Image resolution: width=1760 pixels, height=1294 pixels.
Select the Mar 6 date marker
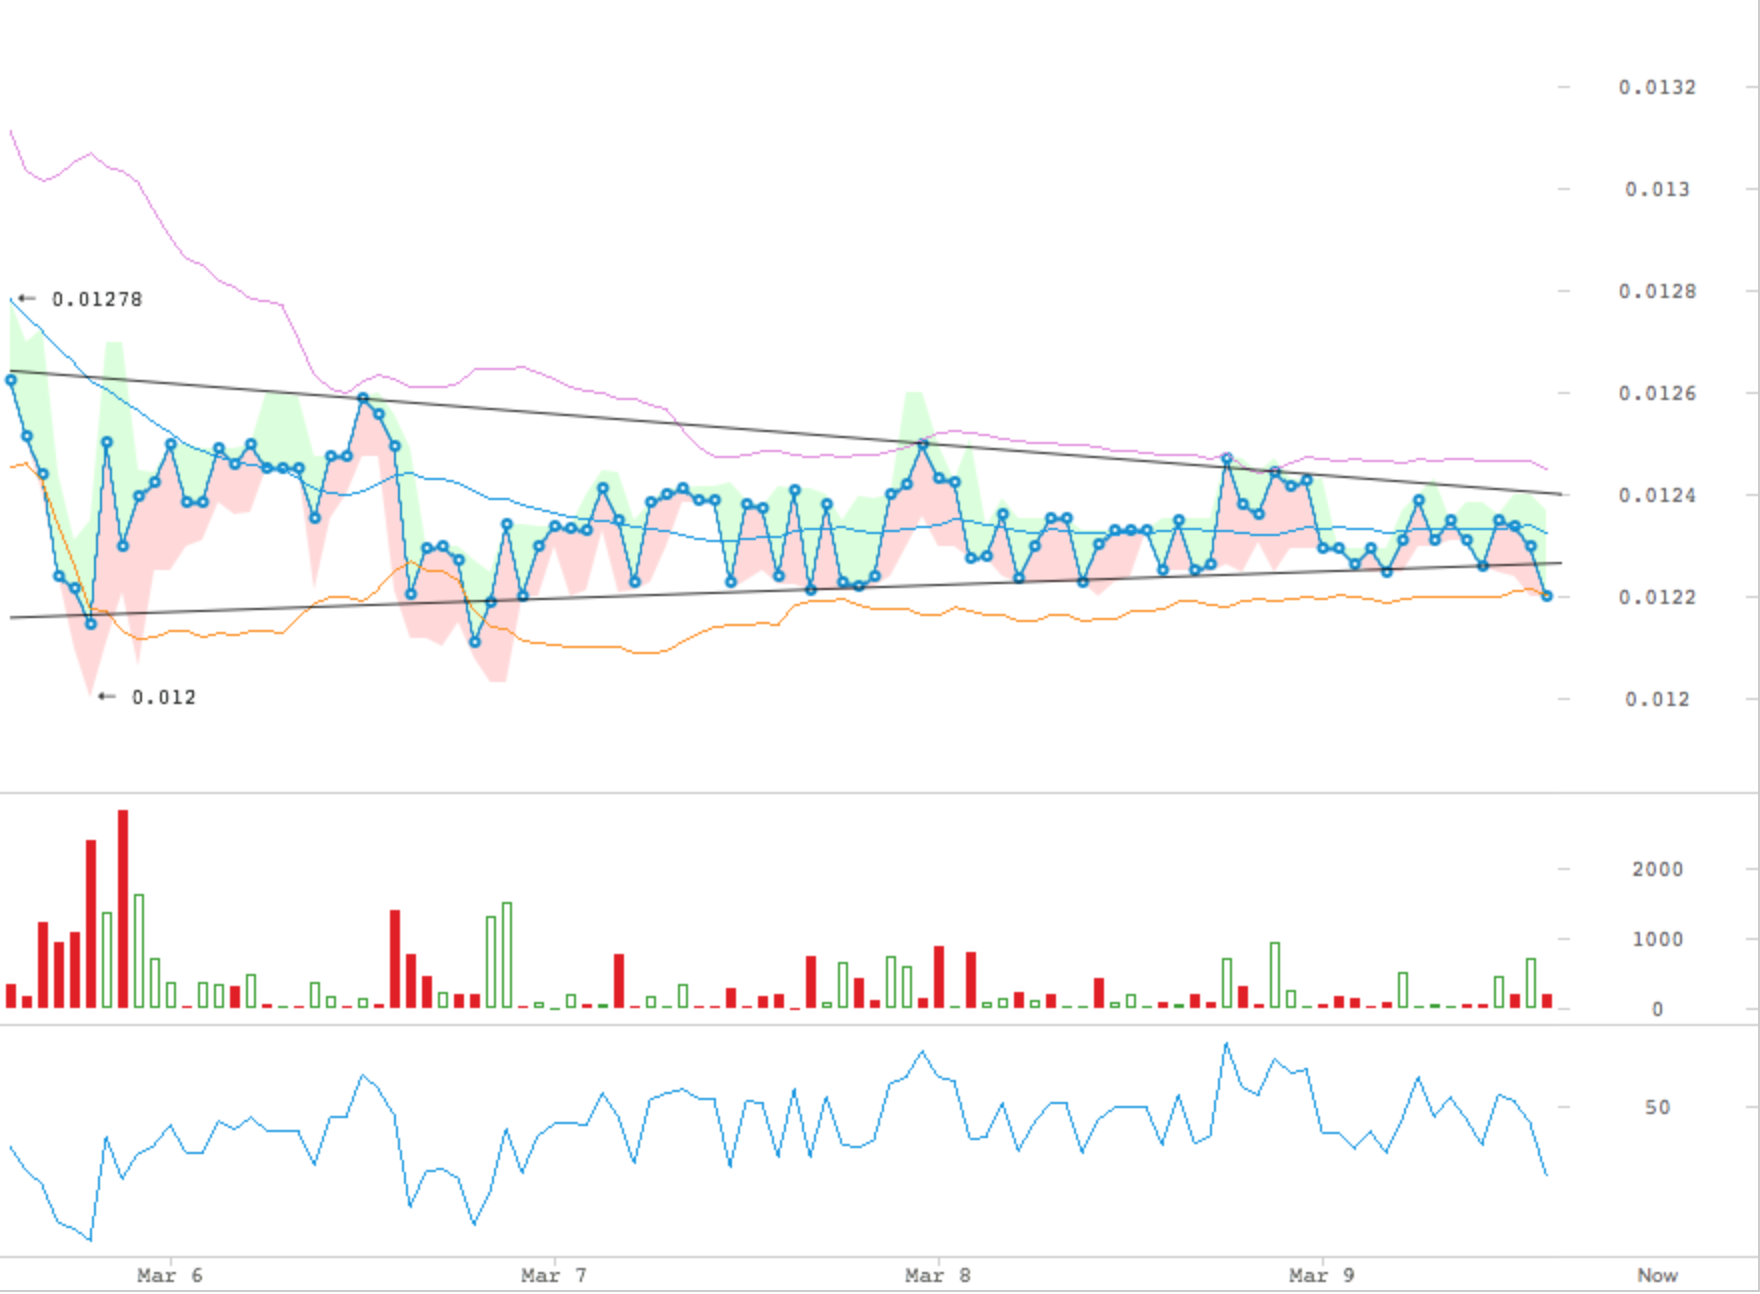click(x=170, y=1276)
